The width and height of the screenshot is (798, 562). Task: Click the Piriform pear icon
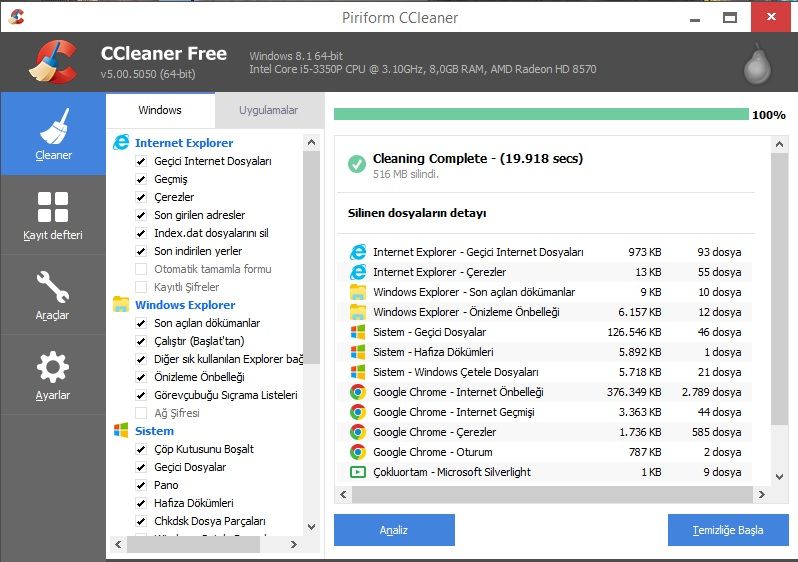758,63
